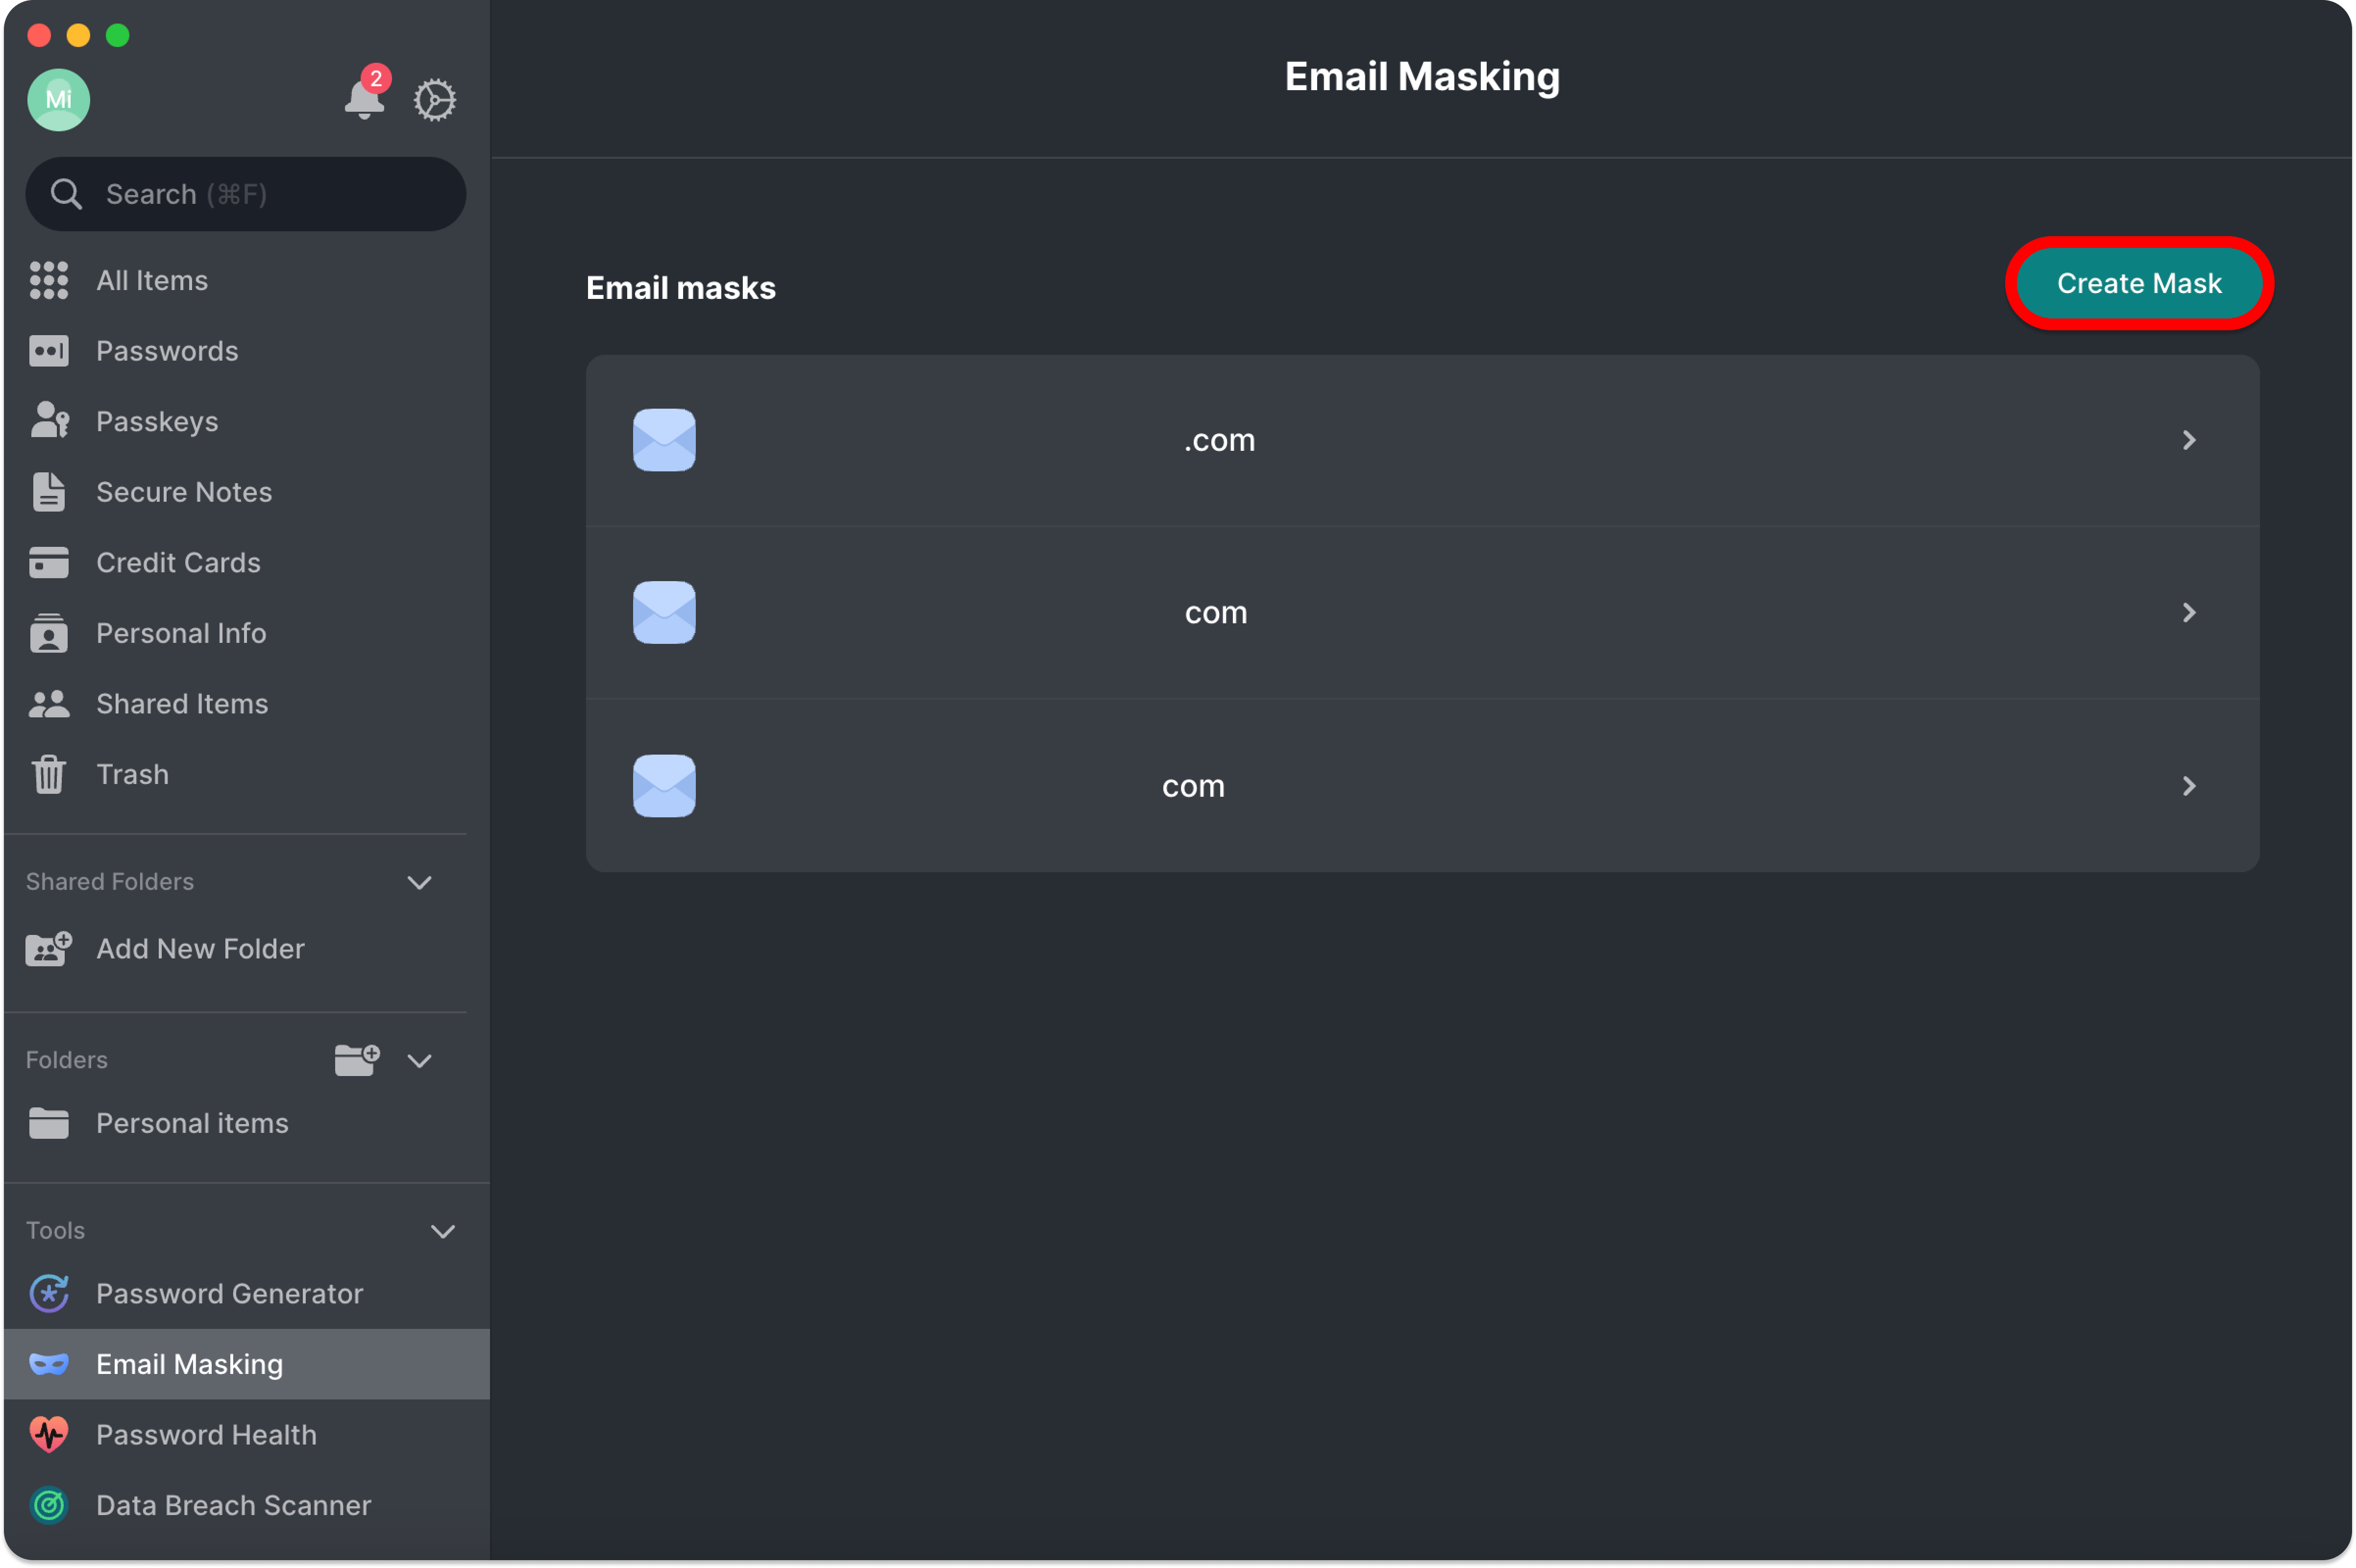The image size is (2356, 1568).
Task: Open the Credit Cards section
Action: [178, 562]
